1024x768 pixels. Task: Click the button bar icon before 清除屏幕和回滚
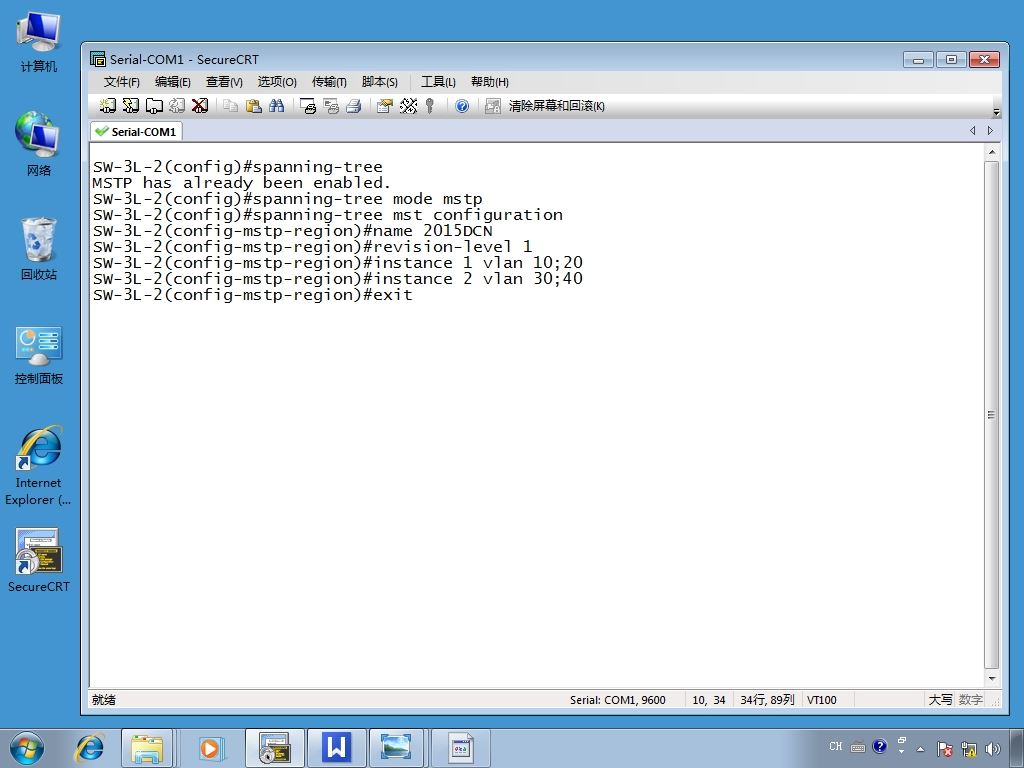click(492, 106)
